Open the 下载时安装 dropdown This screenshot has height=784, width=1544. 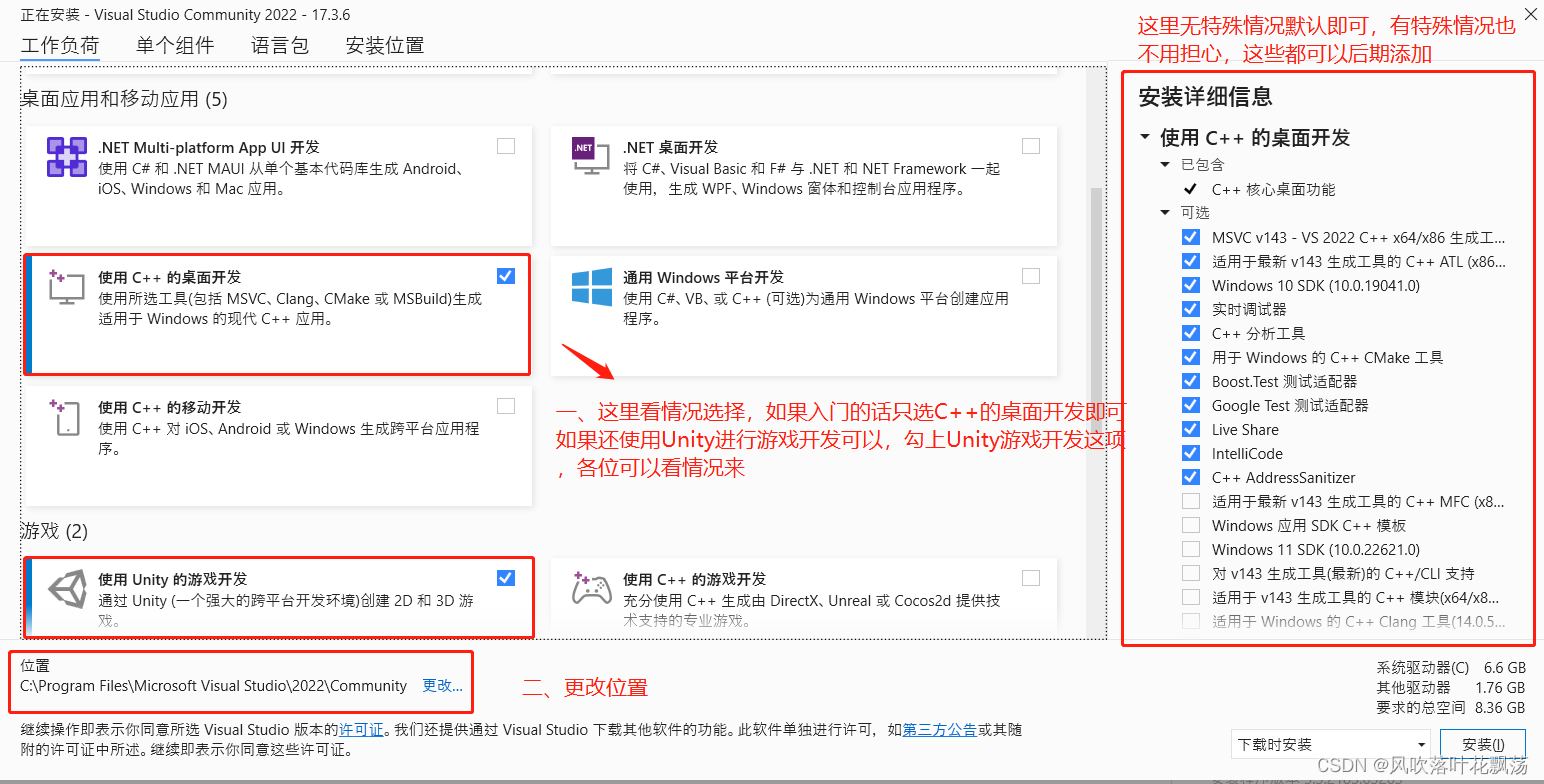pyautogui.click(x=1330, y=744)
